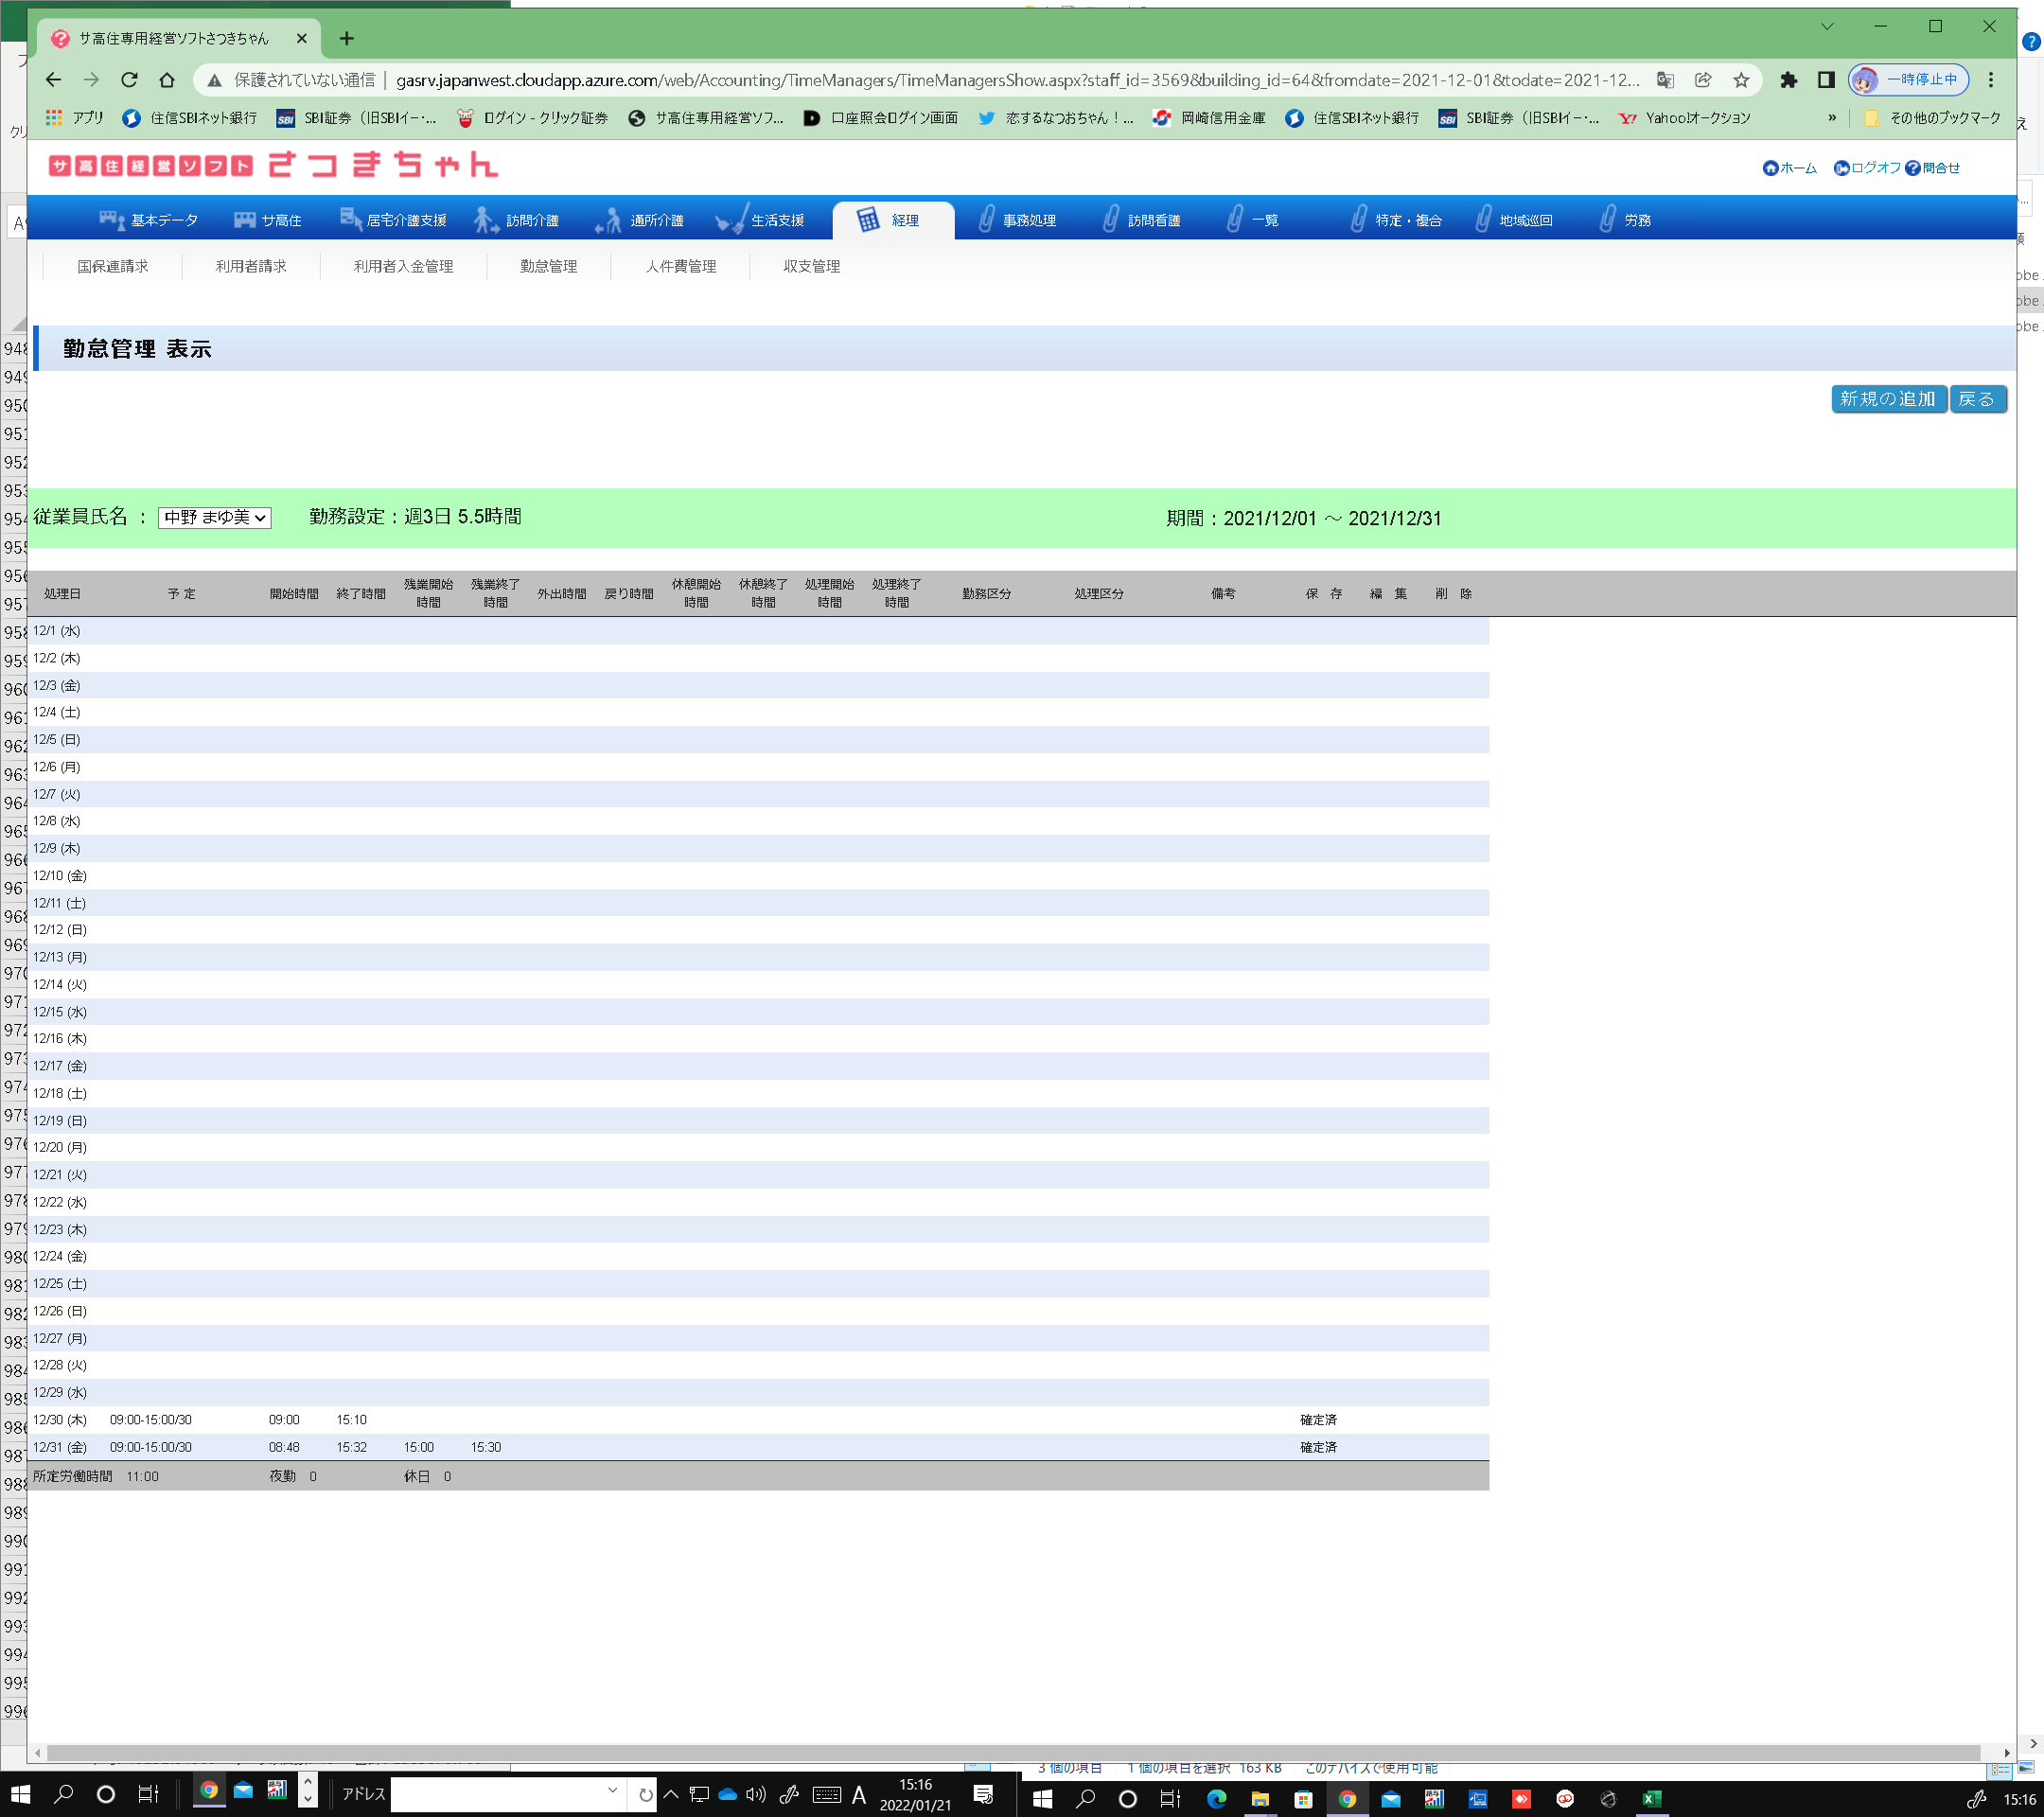Screen dimensions: 2044x1817
Task: Bookmark page with the star icon
Action: (1742, 80)
